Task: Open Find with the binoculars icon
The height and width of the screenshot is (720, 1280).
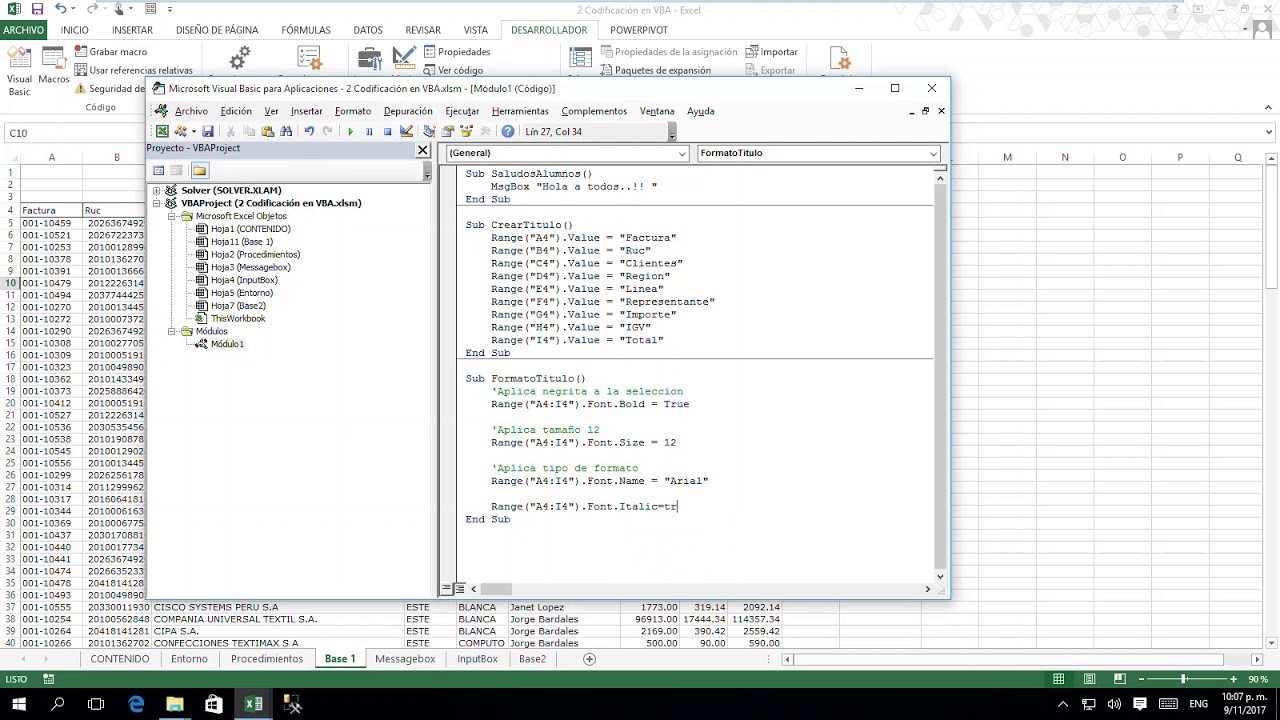Action: point(286,131)
